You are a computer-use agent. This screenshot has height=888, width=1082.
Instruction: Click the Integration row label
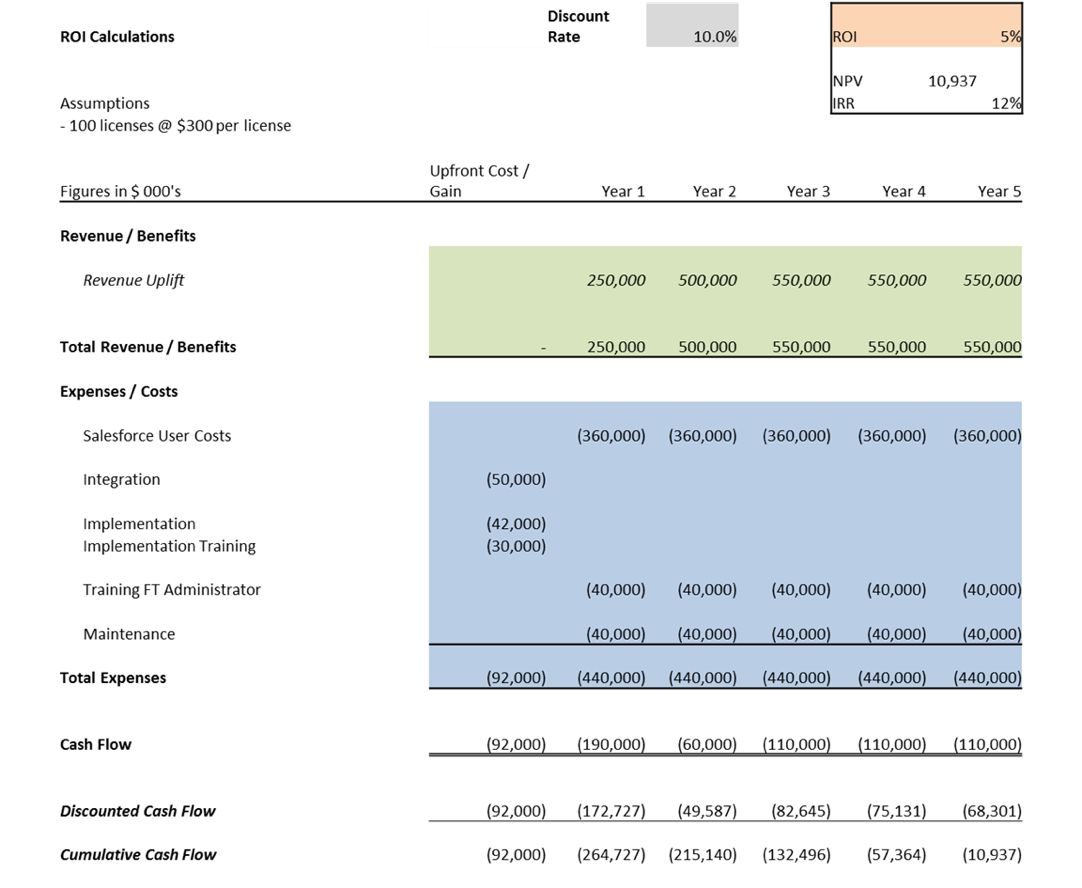[x=121, y=479]
